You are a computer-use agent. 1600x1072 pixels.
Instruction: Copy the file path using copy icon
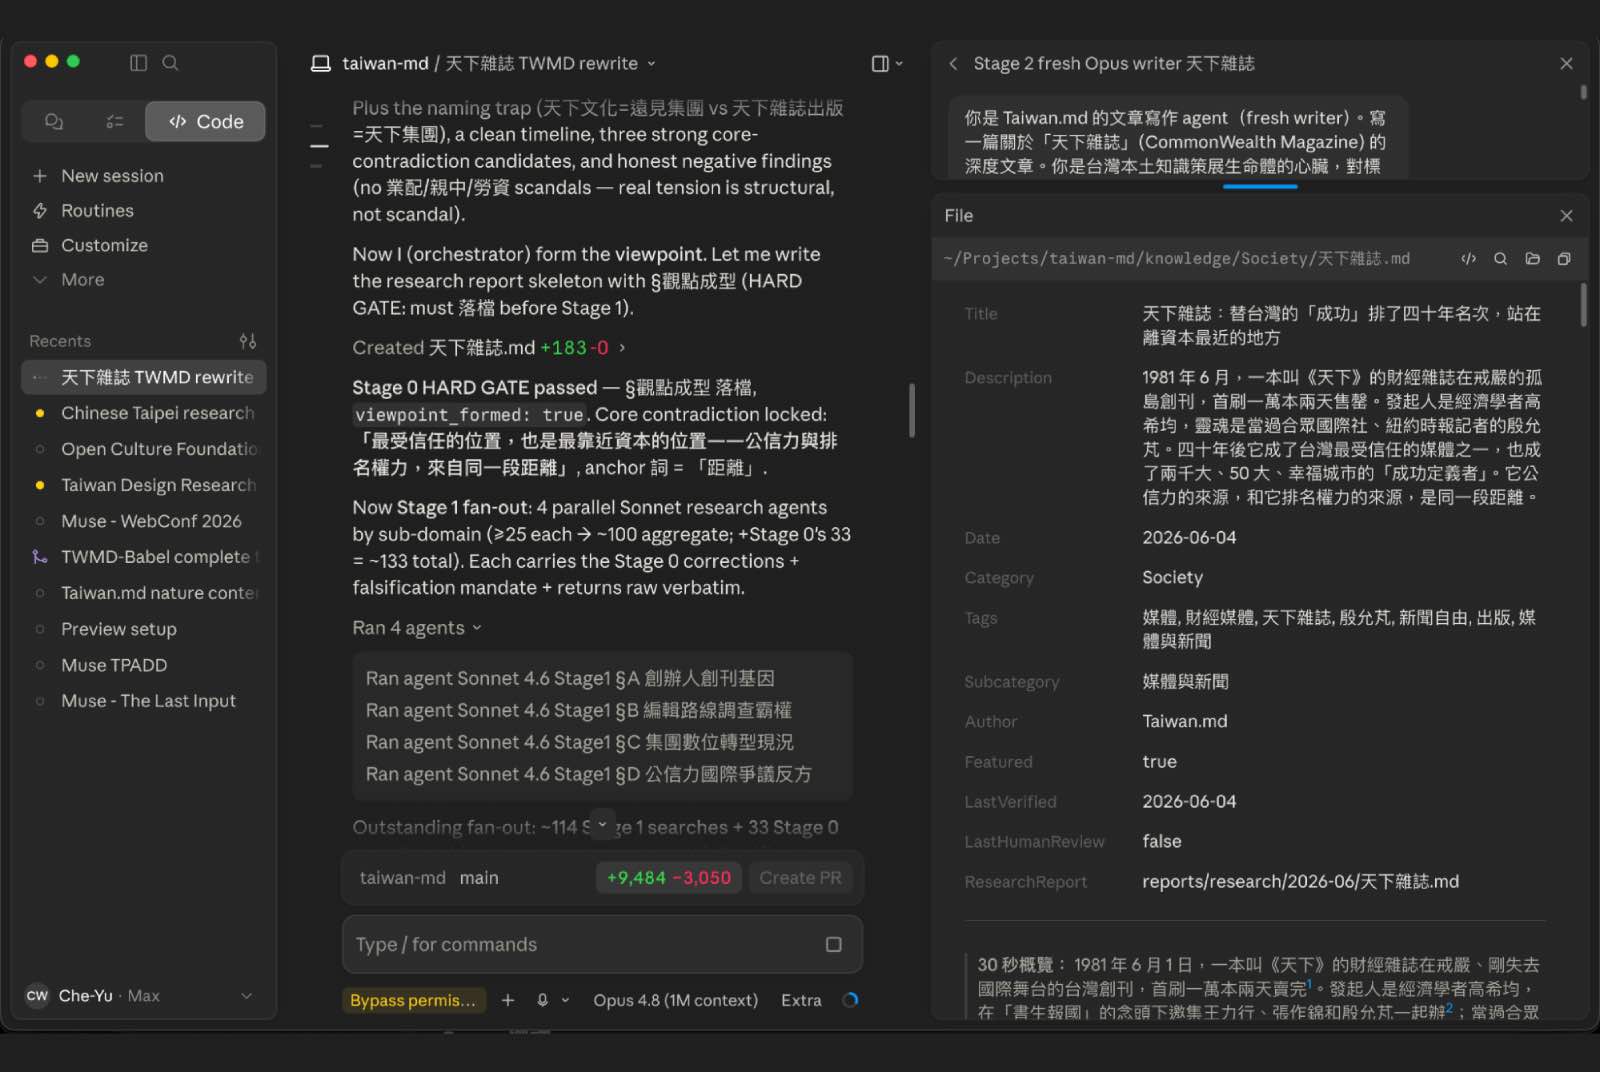tap(1564, 259)
